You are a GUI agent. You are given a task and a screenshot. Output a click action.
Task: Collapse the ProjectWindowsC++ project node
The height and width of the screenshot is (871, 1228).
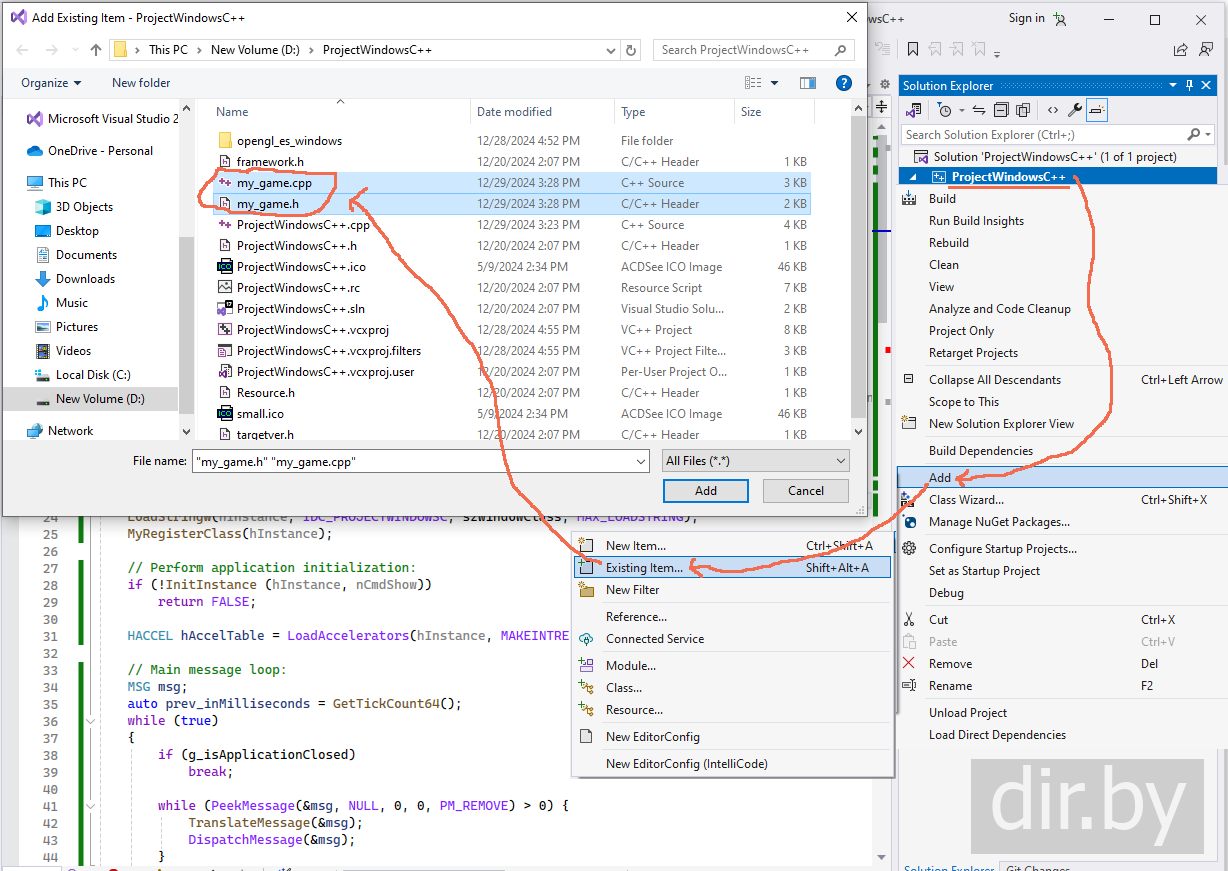tap(912, 177)
